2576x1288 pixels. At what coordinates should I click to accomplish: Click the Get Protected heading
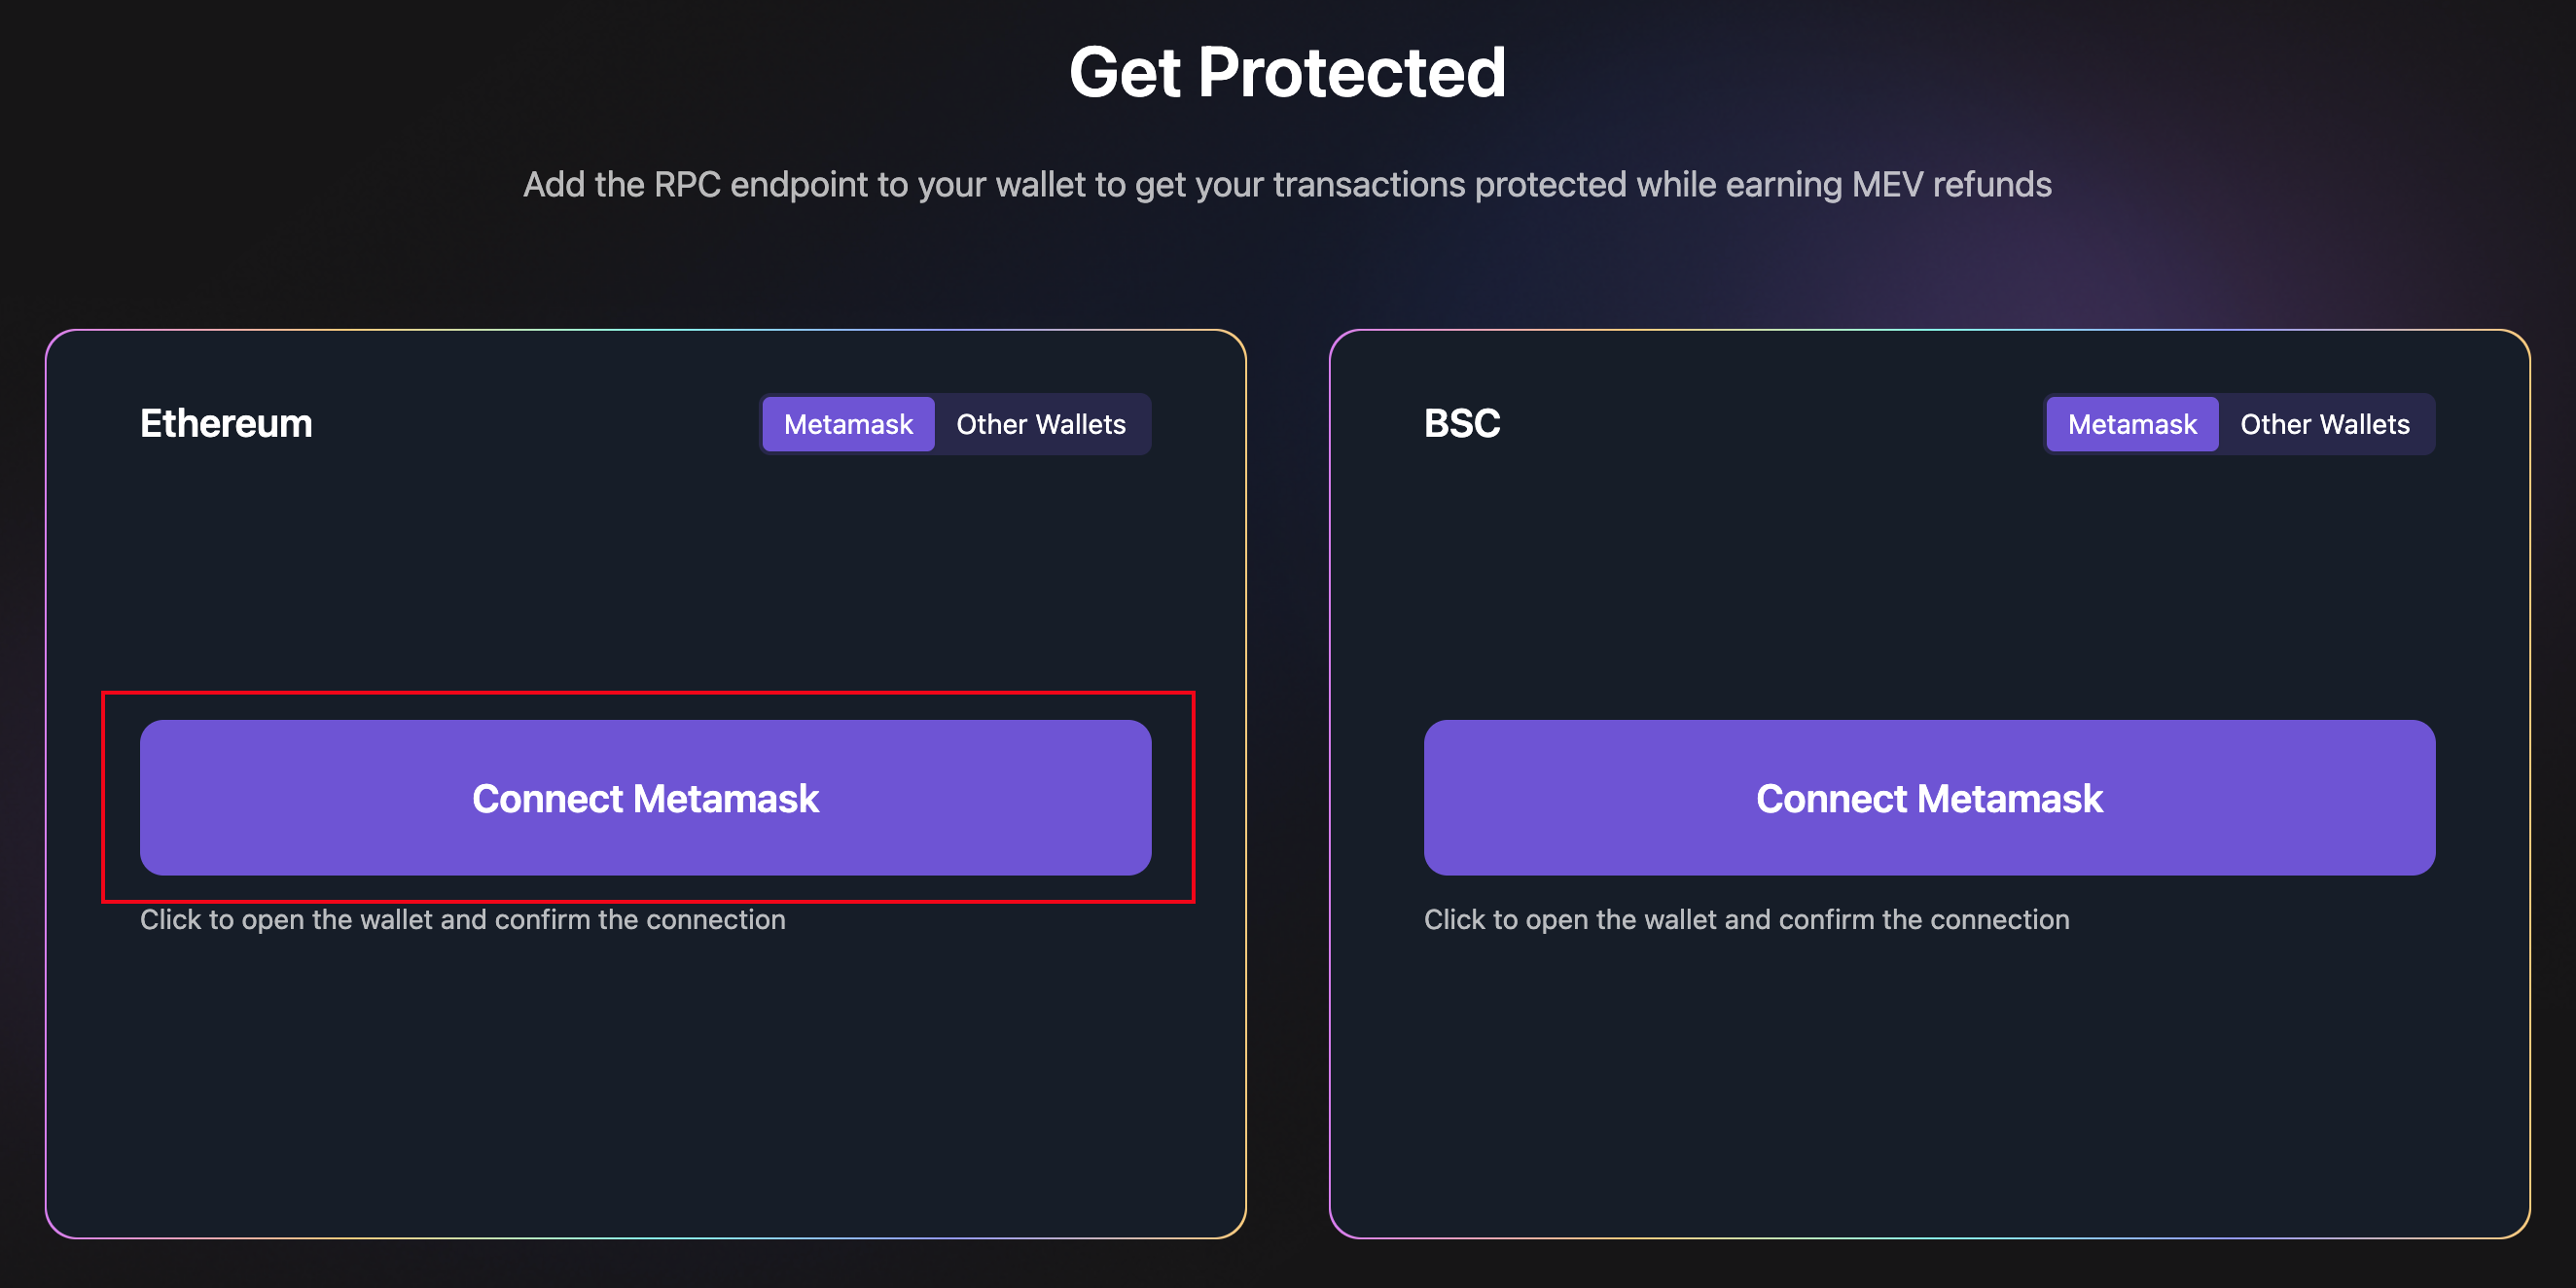pyautogui.click(x=1287, y=73)
